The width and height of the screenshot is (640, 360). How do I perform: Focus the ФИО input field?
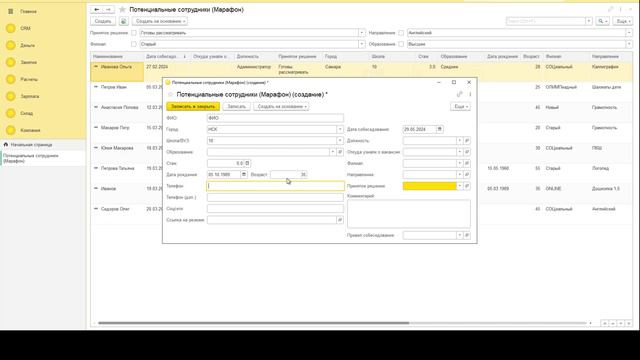(275, 118)
